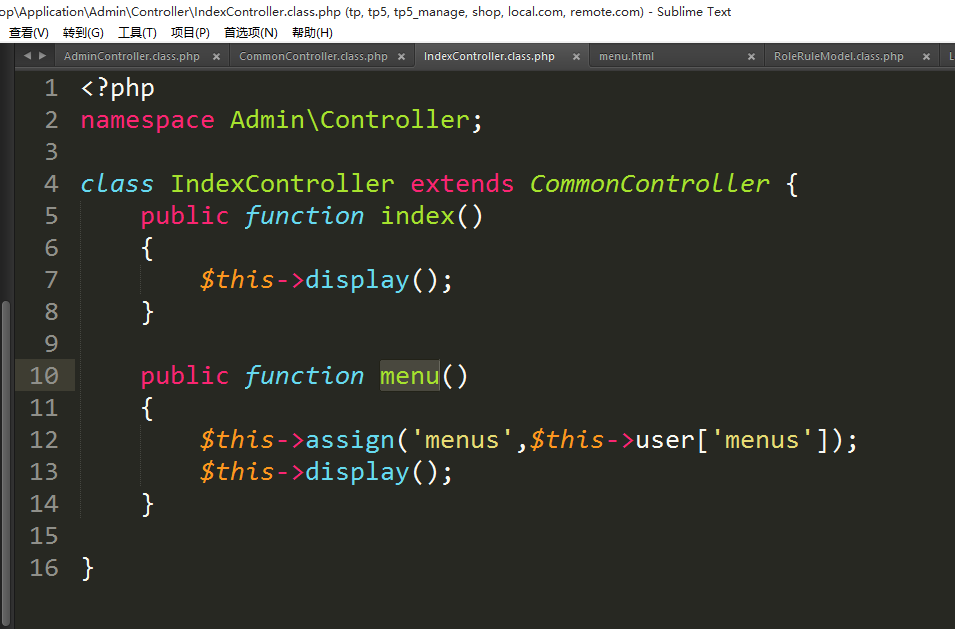The height and width of the screenshot is (629, 955).
Task: Switch to the AdminController.class.php tab
Action: click(x=131, y=57)
